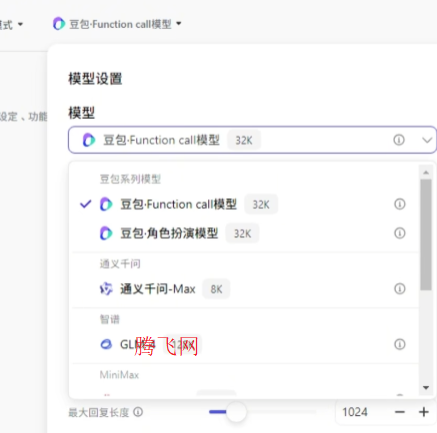Adjust the 最大回复长度 slider handle

click(236, 412)
